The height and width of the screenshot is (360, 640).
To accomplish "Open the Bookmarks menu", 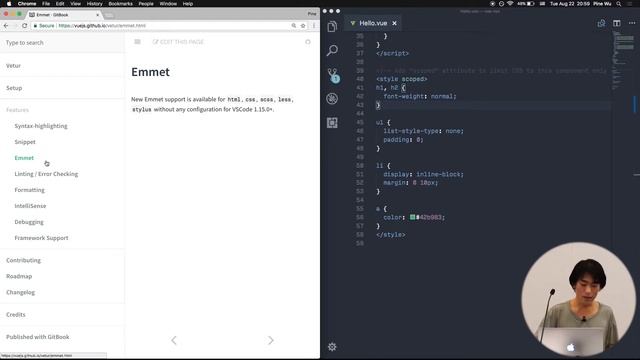I will (x=120, y=4).
